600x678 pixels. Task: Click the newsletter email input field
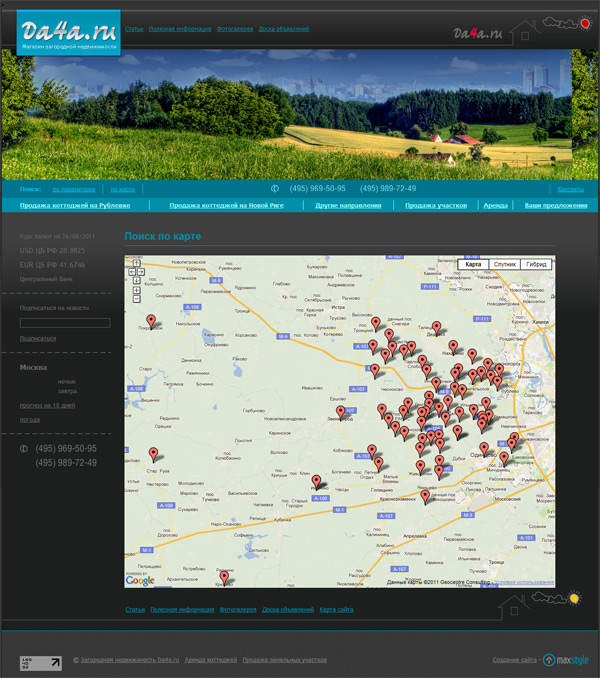(65, 323)
